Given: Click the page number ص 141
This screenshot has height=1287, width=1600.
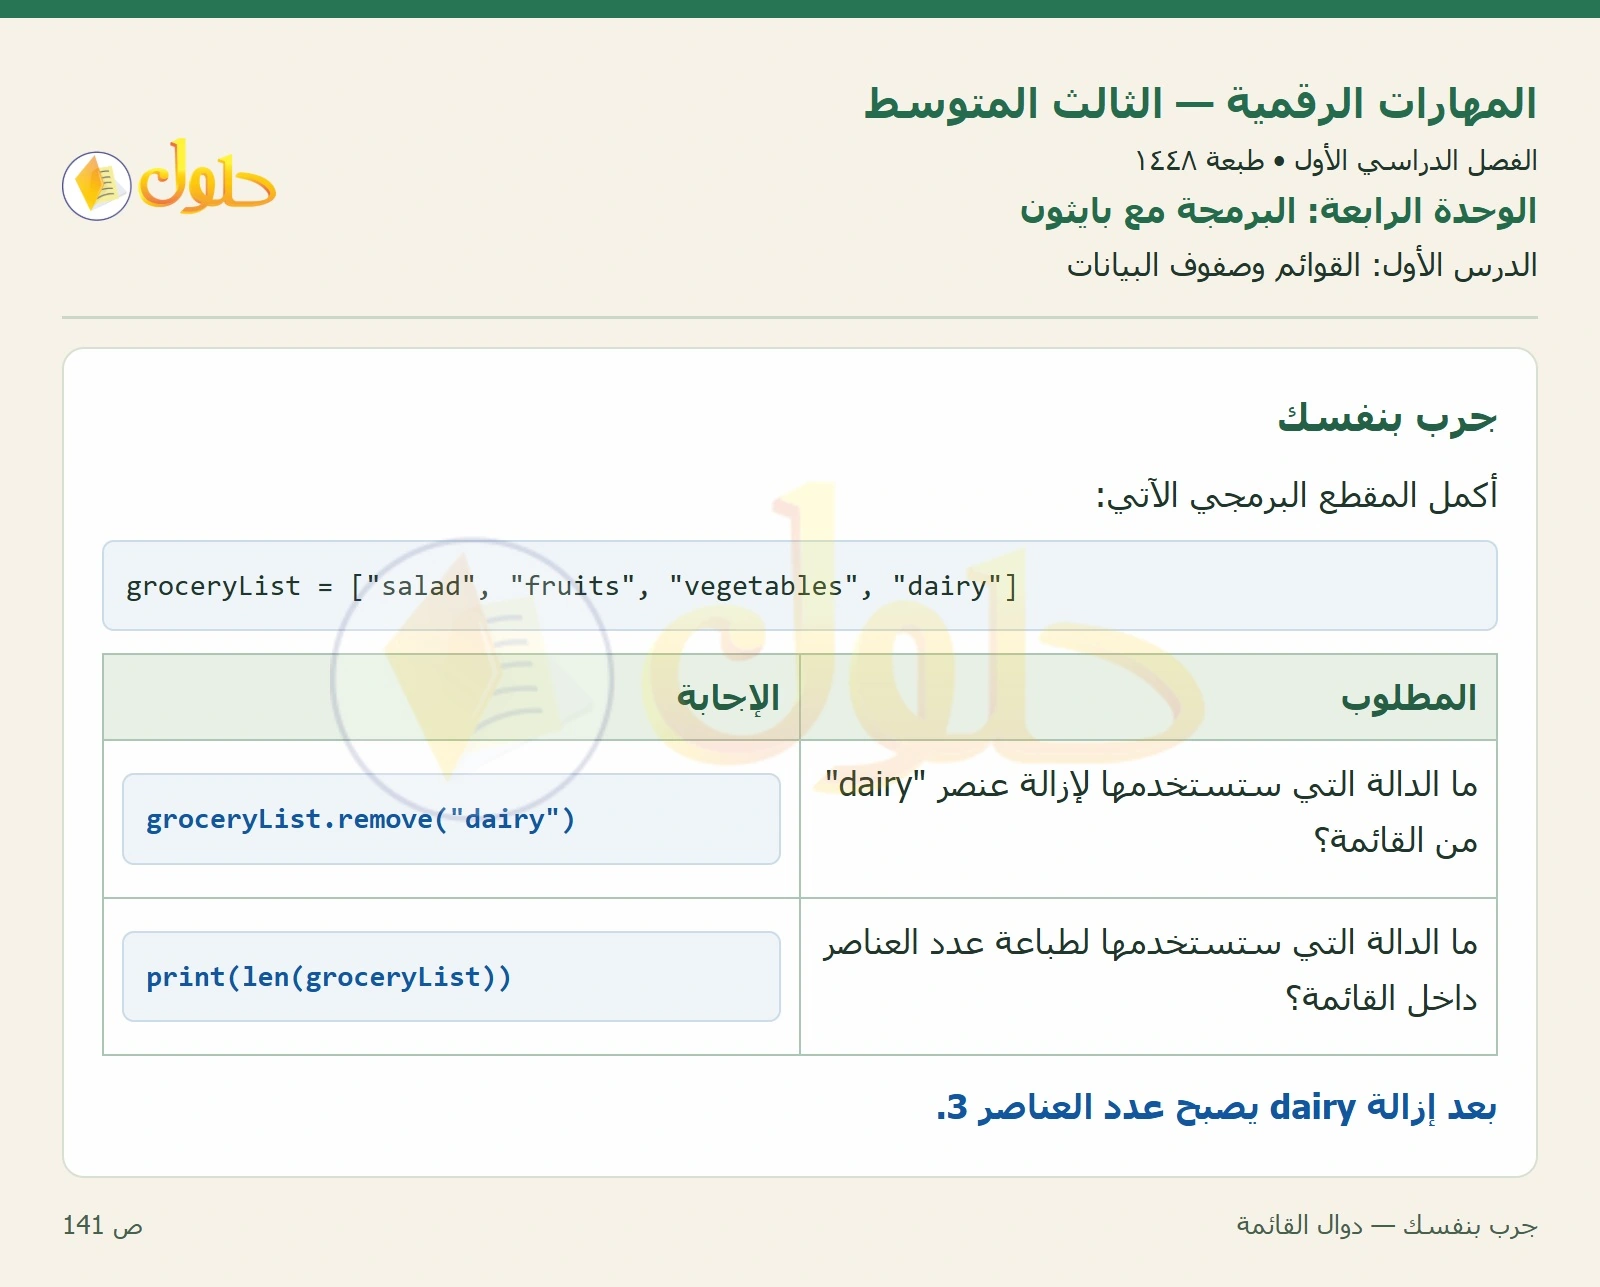Looking at the screenshot, I should 103,1225.
